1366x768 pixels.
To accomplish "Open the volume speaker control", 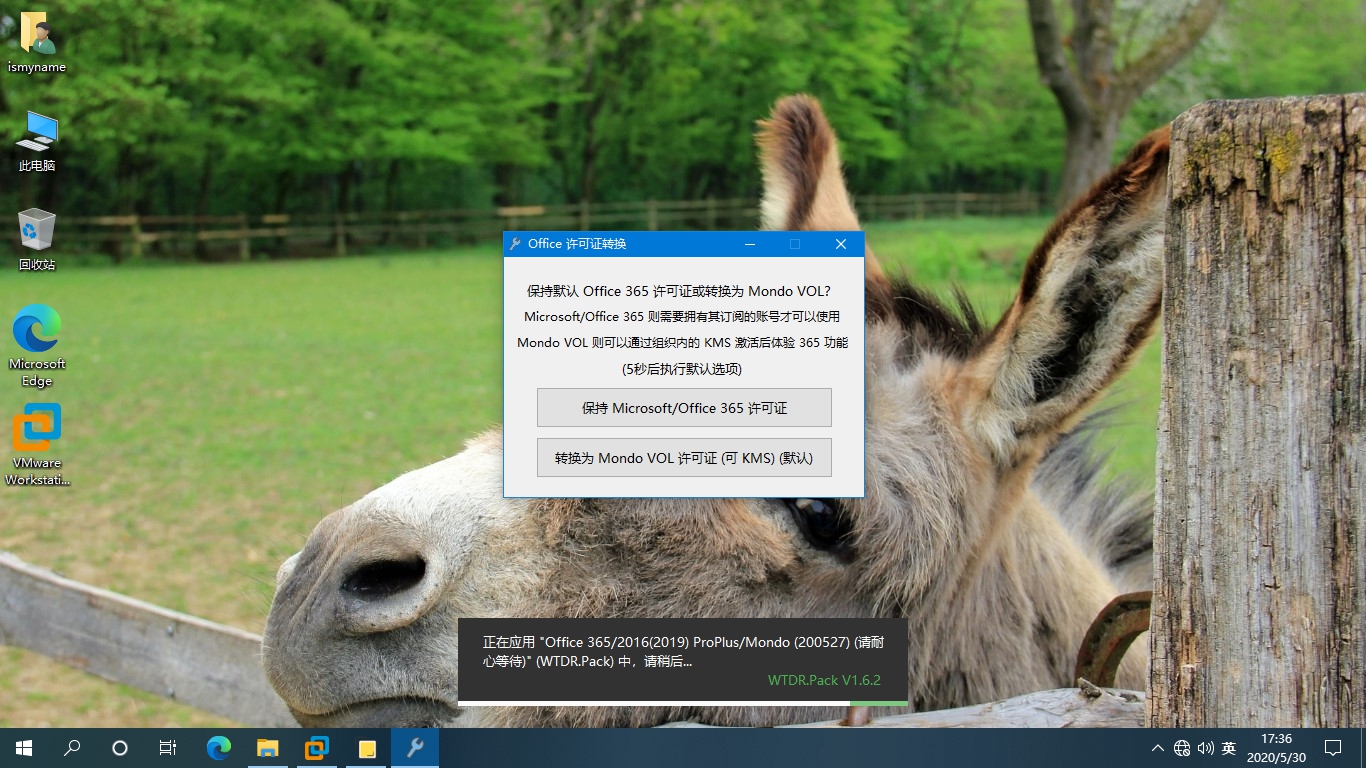I will click(1205, 748).
